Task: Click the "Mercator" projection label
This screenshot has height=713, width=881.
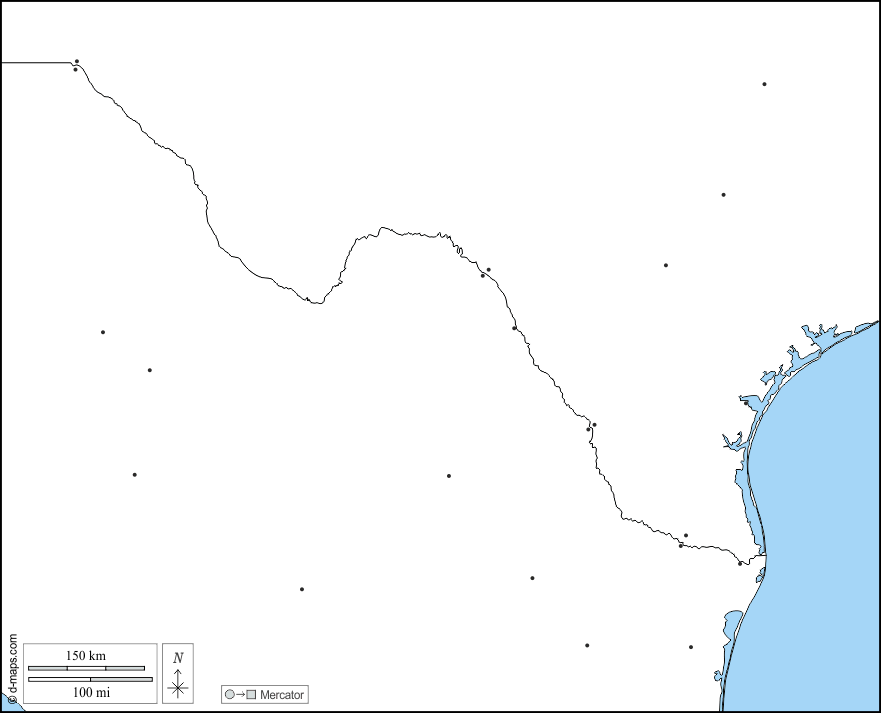Action: pos(282,694)
